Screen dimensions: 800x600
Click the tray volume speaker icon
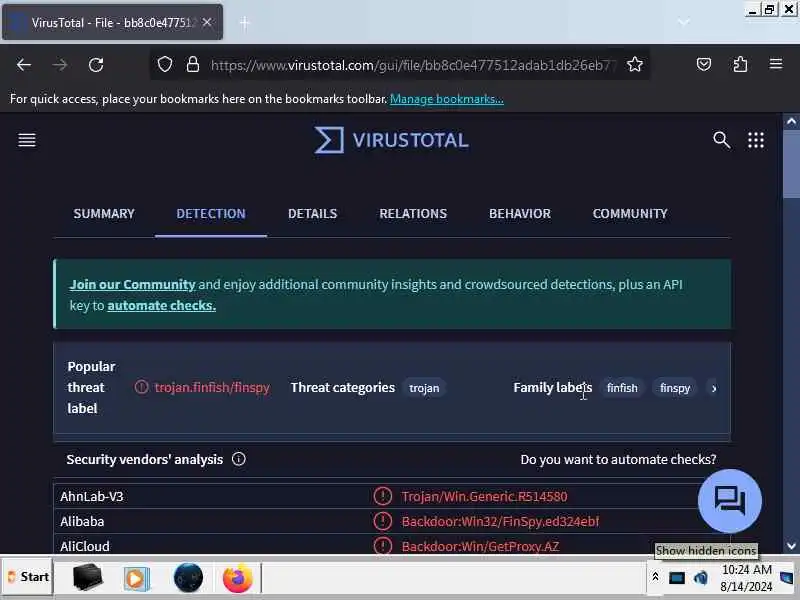(x=701, y=578)
